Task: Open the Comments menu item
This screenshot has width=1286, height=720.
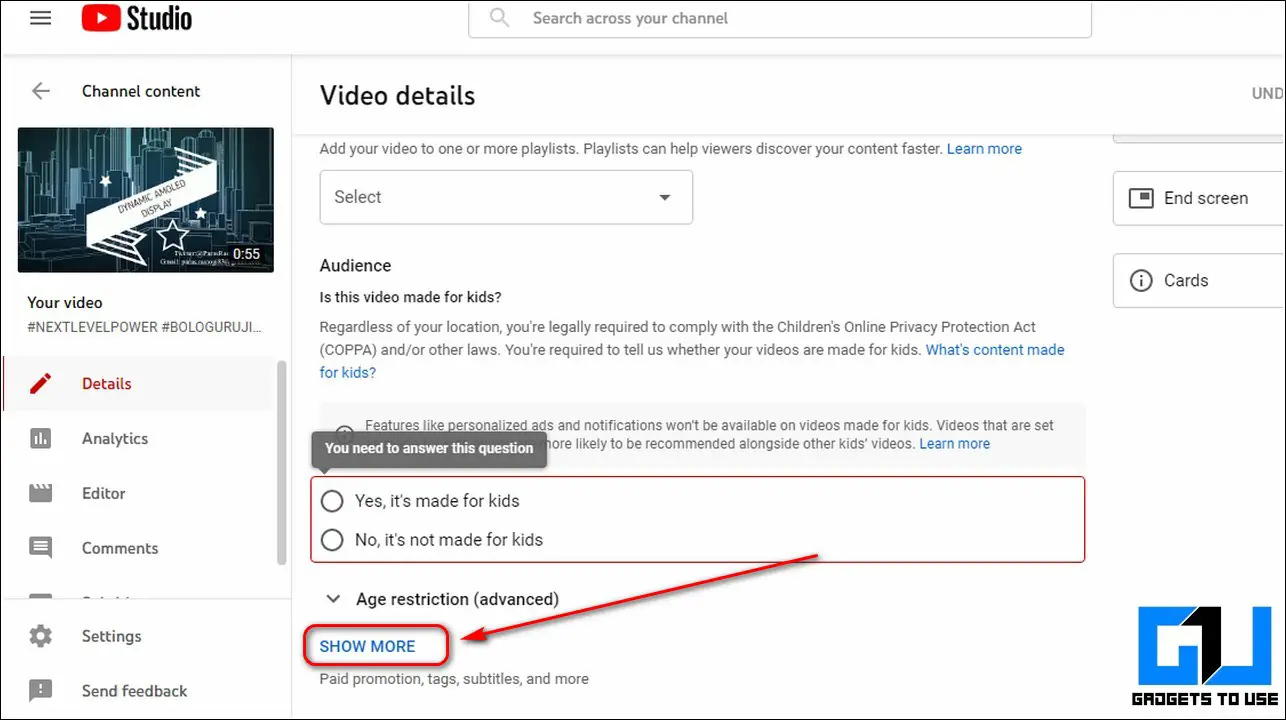Action: click(139, 548)
